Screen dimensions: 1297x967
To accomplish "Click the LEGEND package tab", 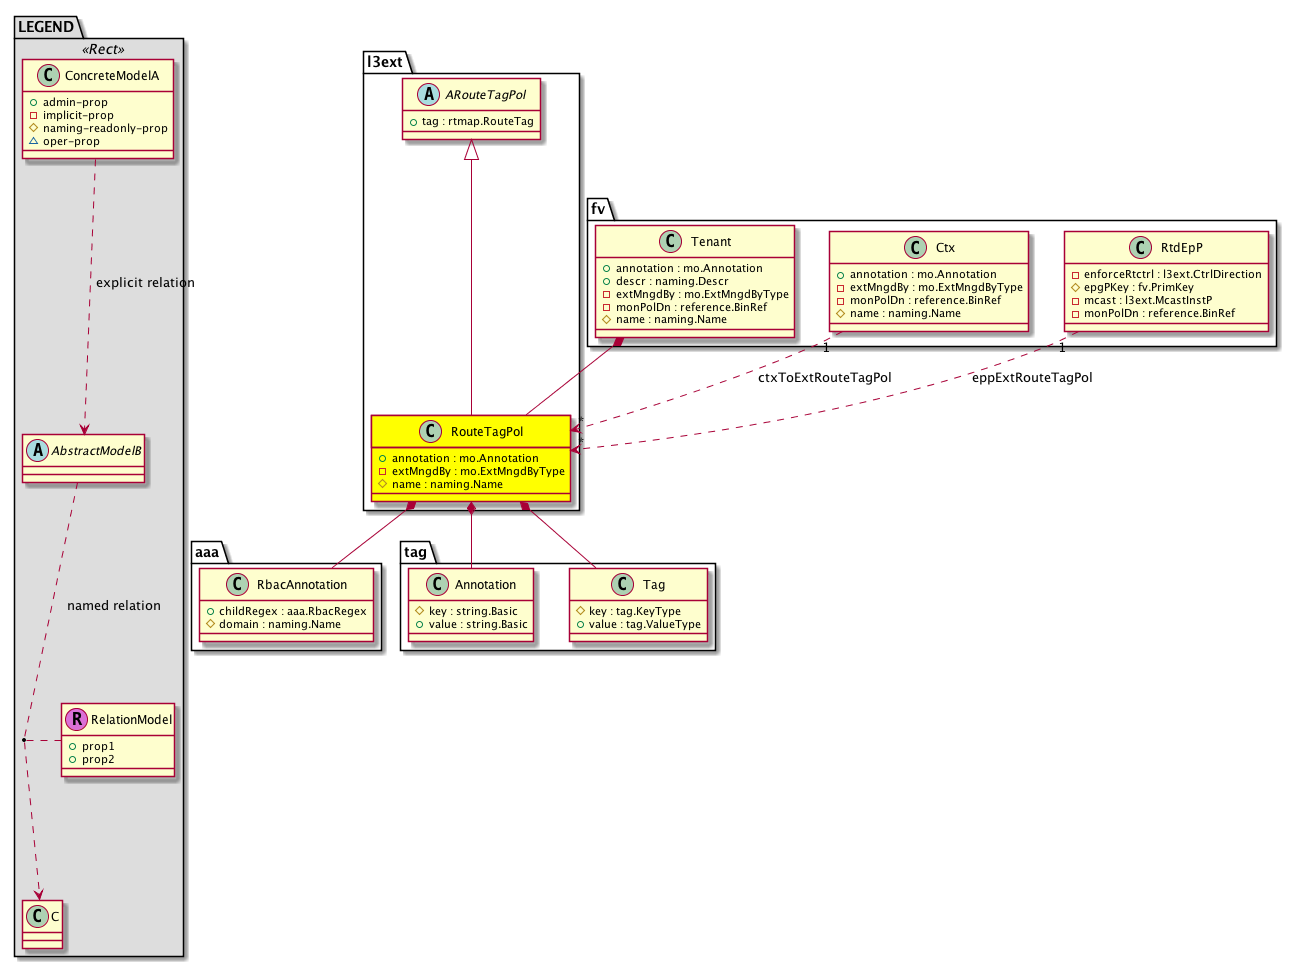I will [46, 27].
